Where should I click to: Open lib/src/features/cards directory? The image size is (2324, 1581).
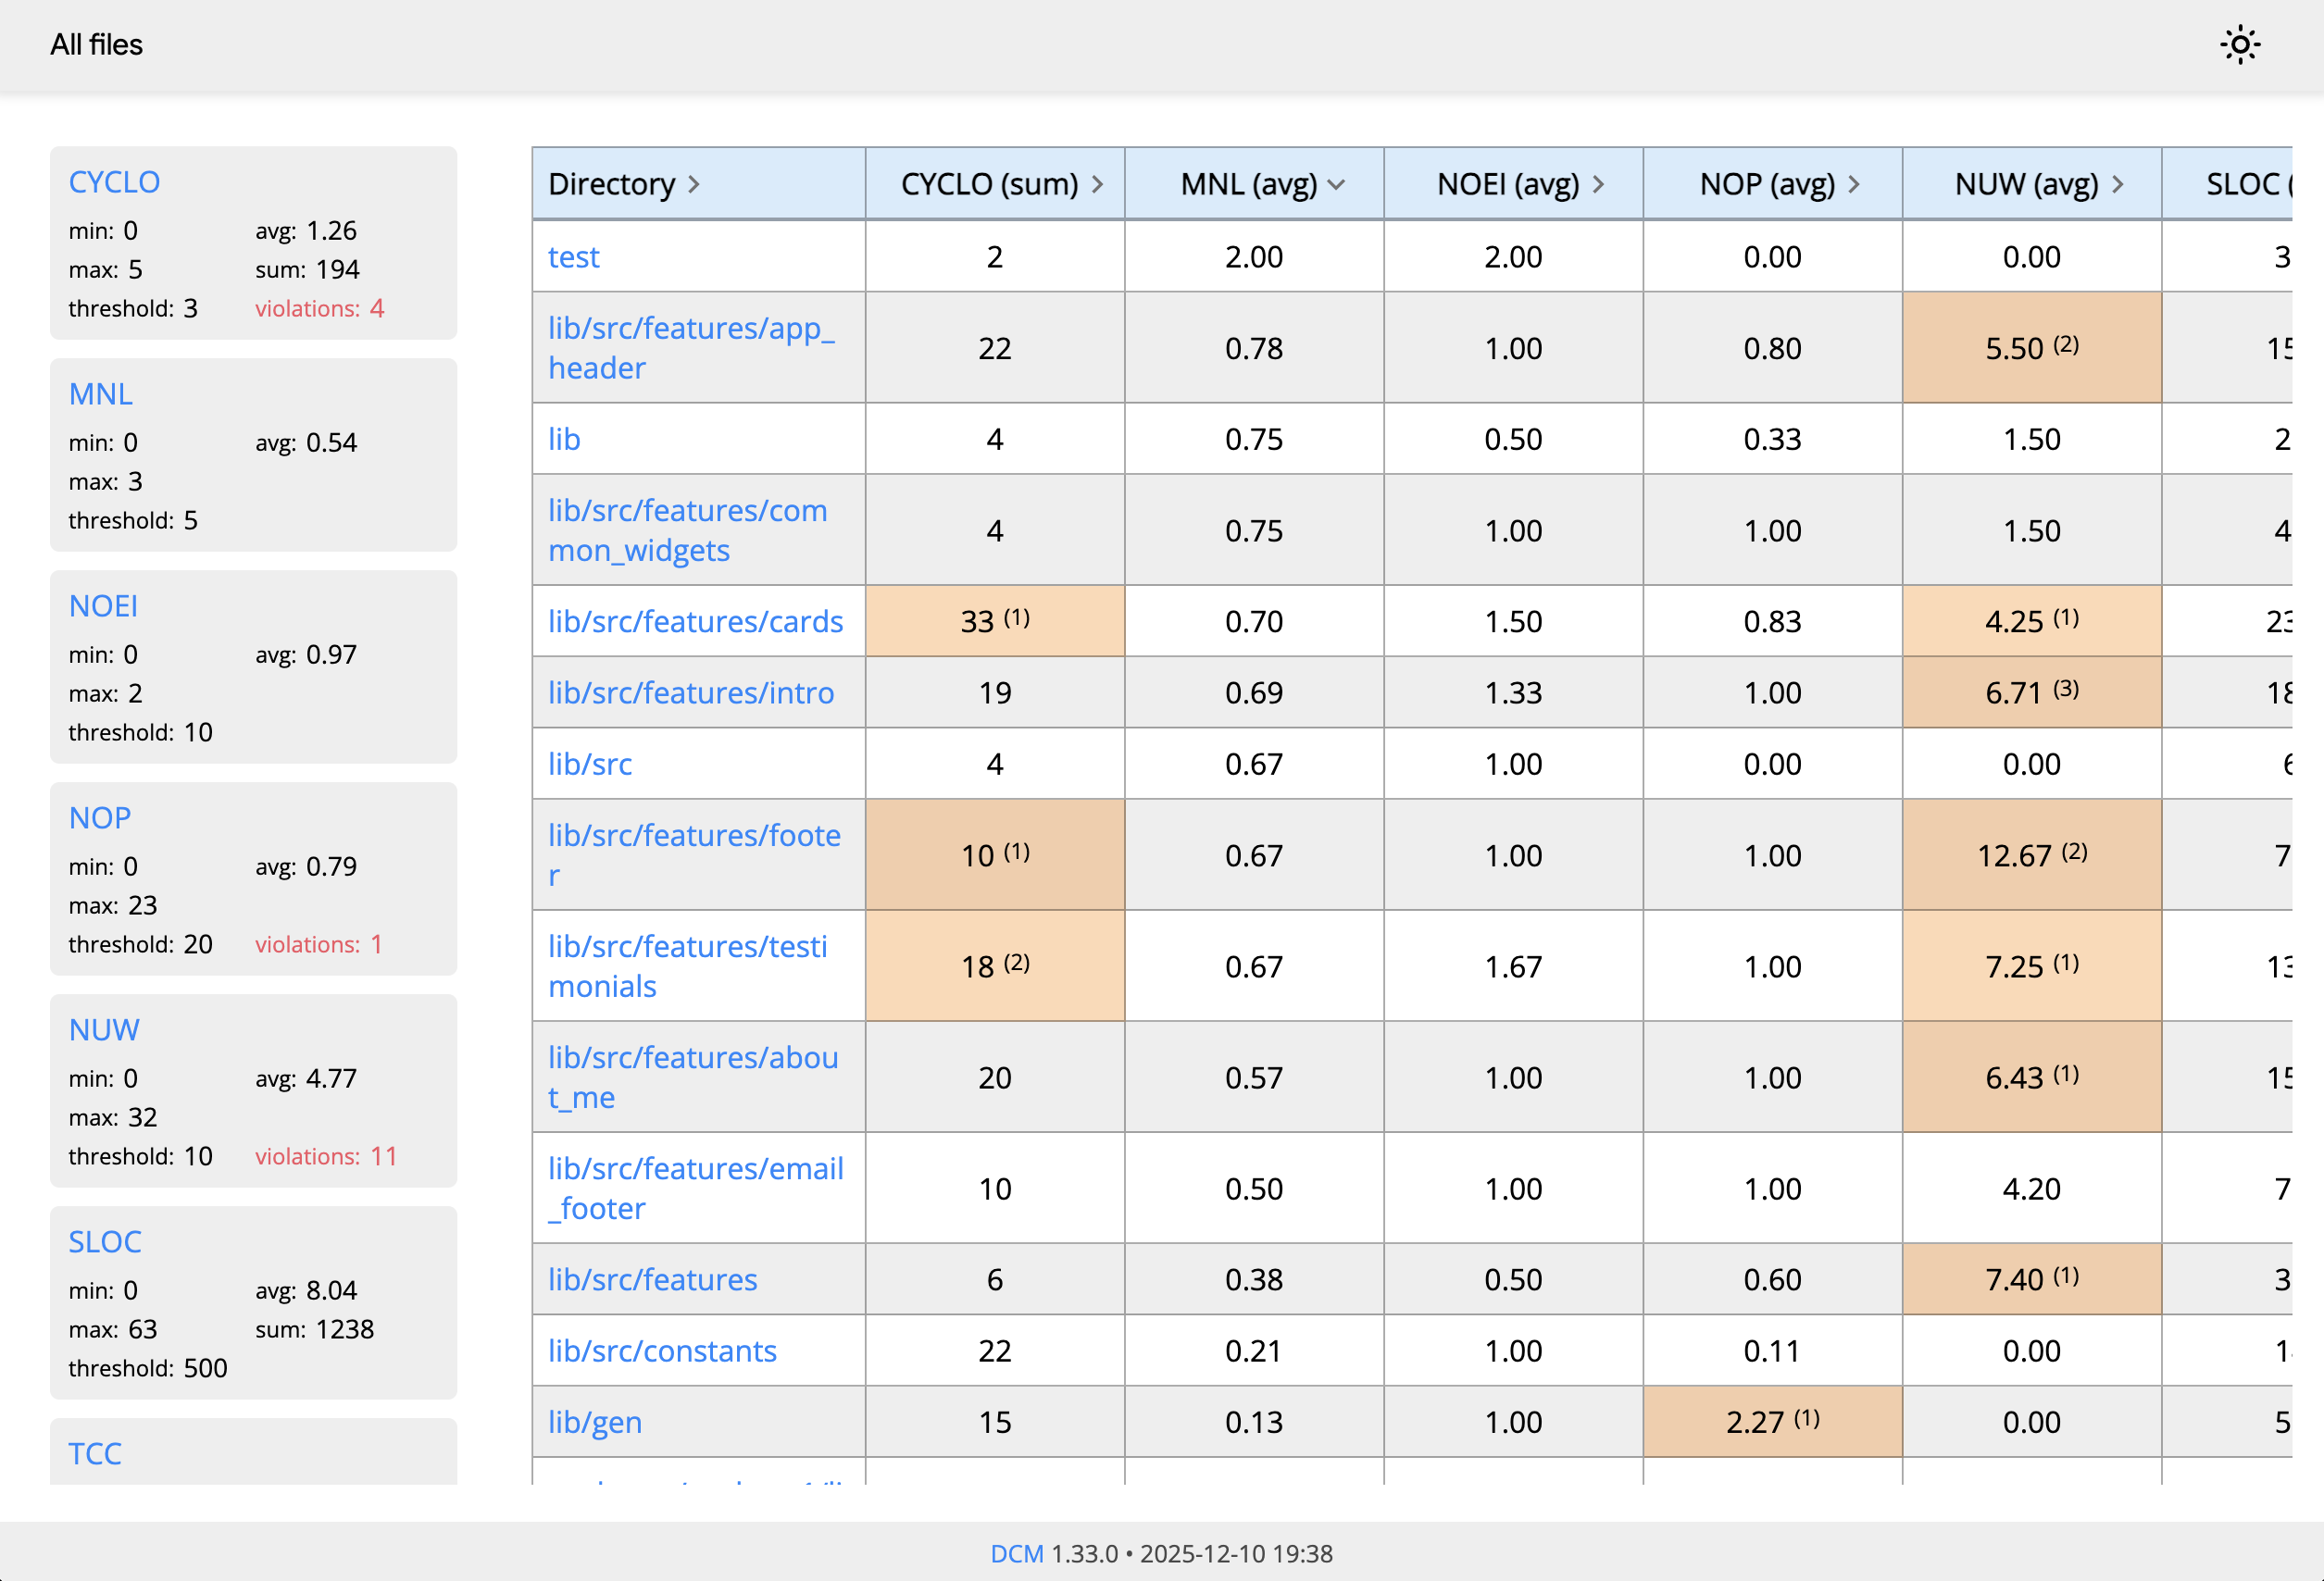click(x=695, y=621)
